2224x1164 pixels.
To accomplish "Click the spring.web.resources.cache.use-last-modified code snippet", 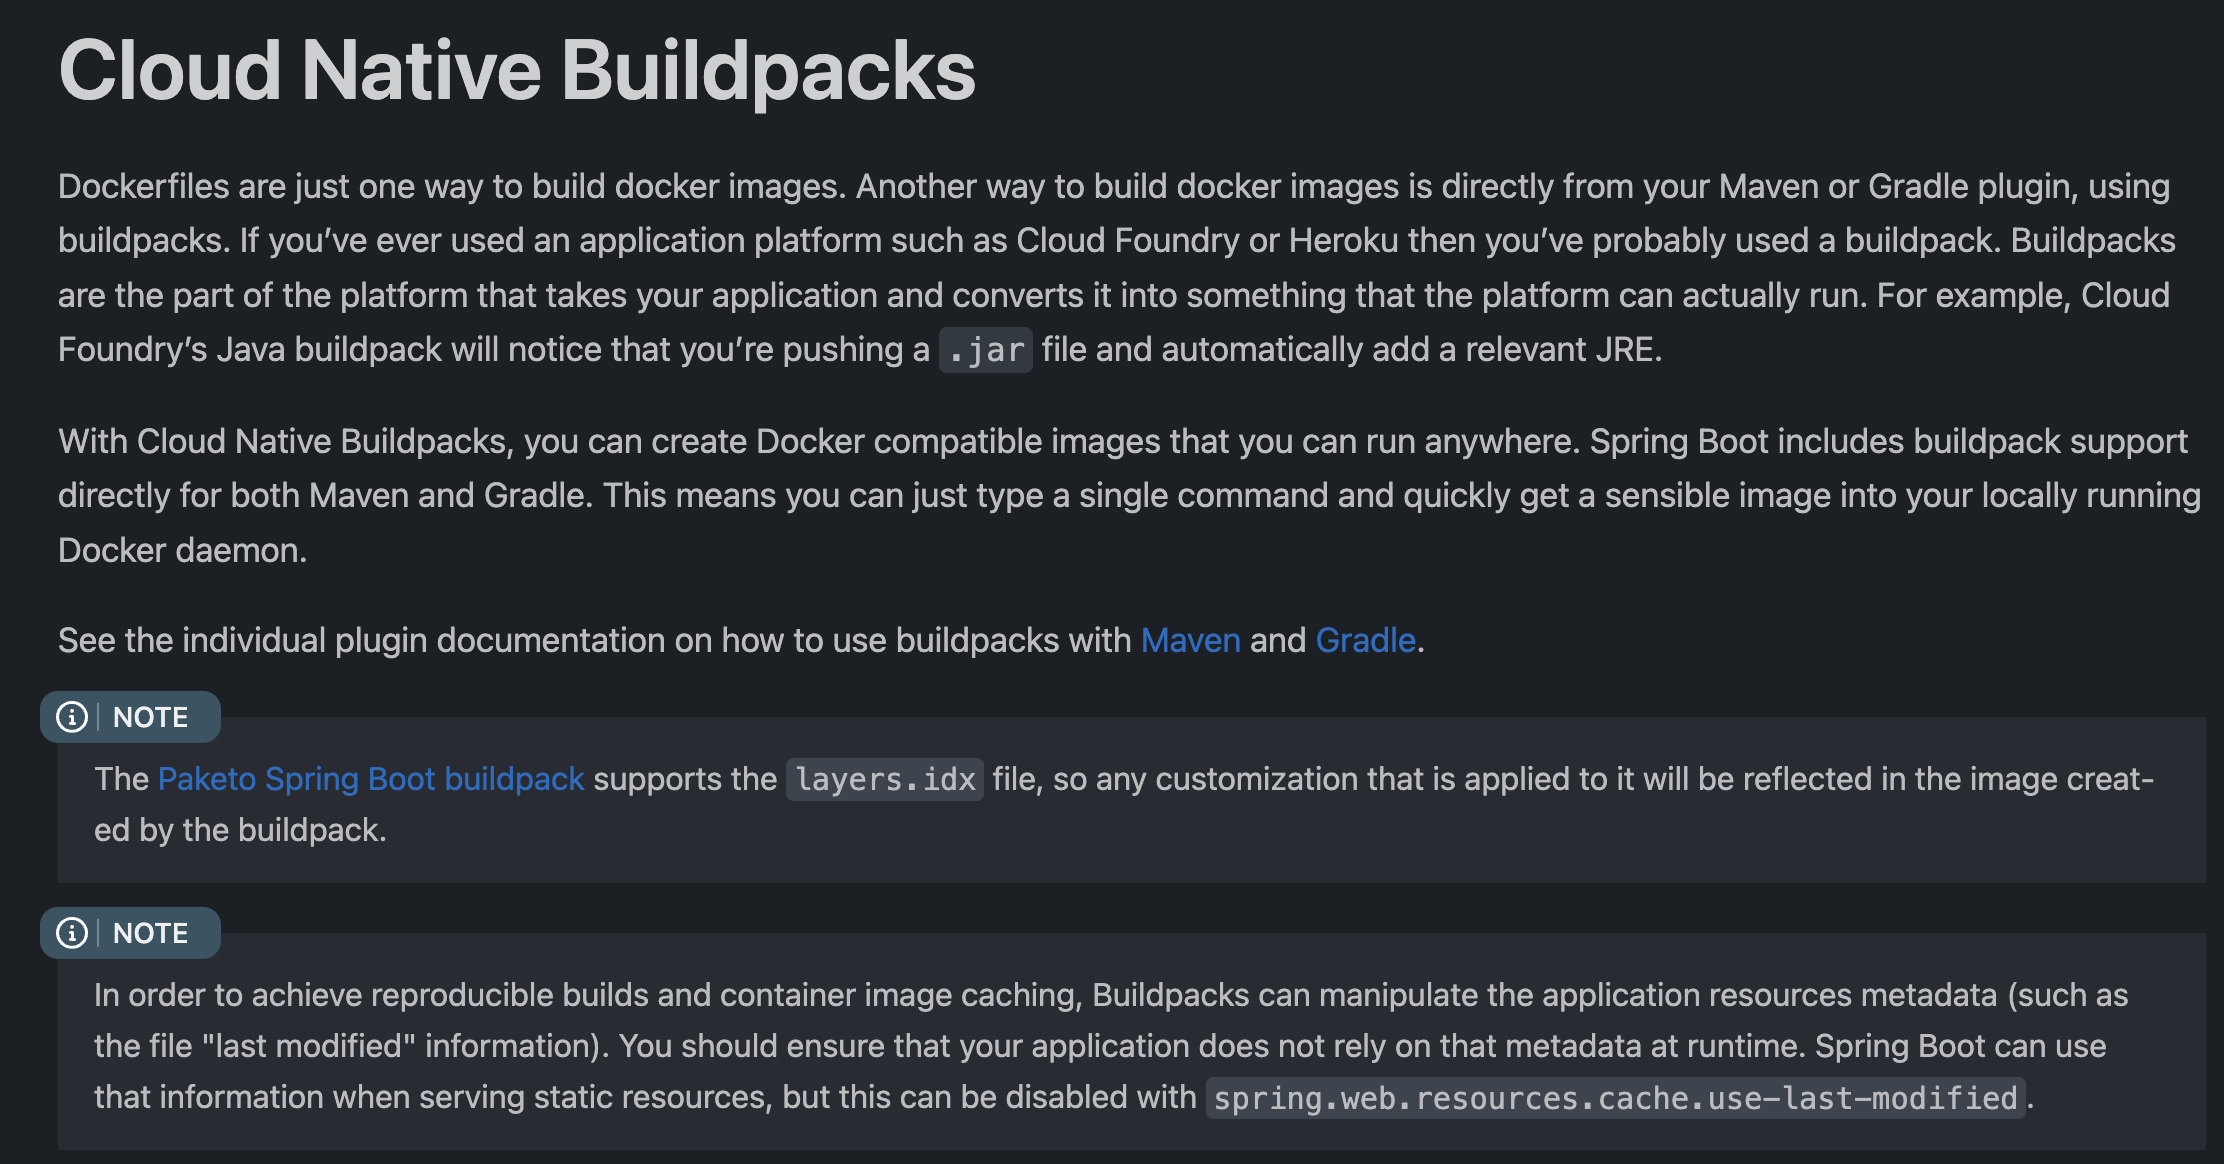I will (1615, 1098).
